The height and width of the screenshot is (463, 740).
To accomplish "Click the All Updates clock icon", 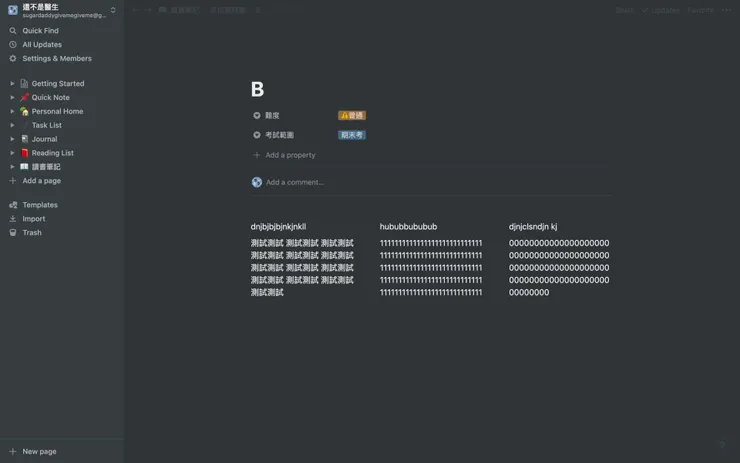I will point(13,44).
